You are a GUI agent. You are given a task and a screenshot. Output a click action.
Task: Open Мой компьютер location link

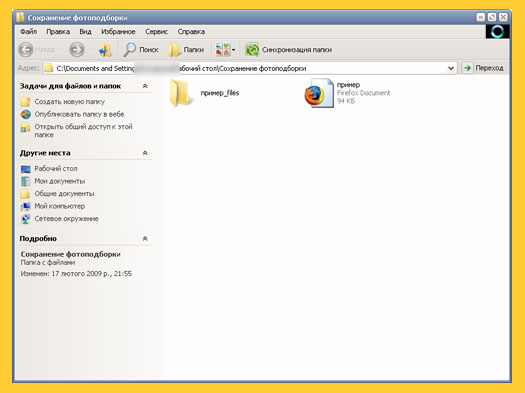click(x=60, y=206)
